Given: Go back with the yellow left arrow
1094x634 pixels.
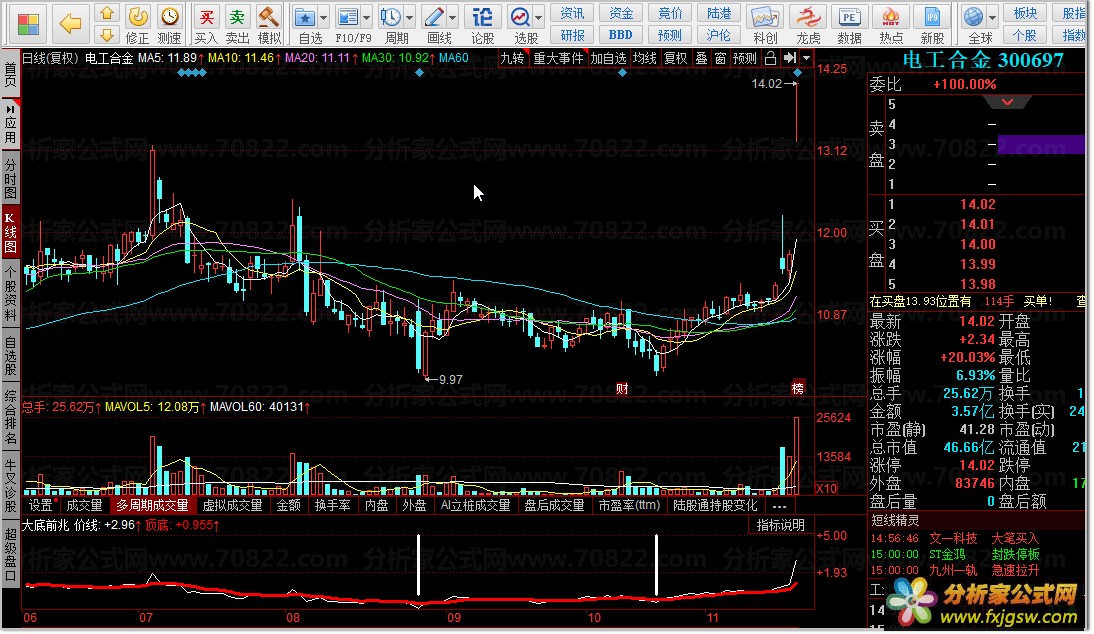Looking at the screenshot, I should point(70,24).
